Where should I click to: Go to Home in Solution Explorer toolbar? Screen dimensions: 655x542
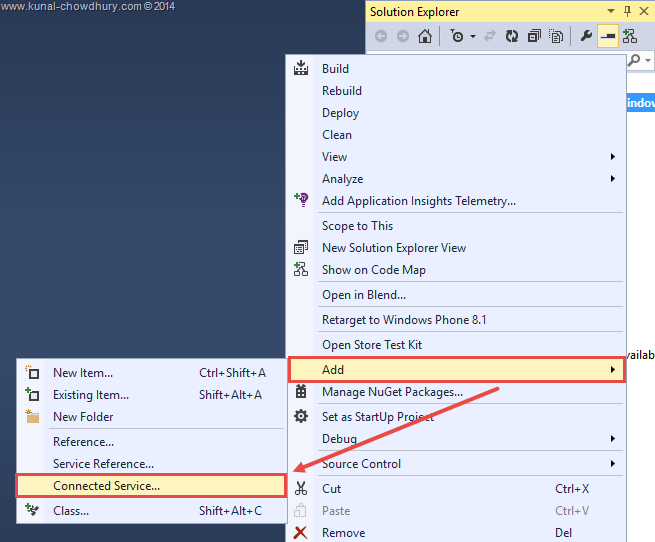click(425, 36)
